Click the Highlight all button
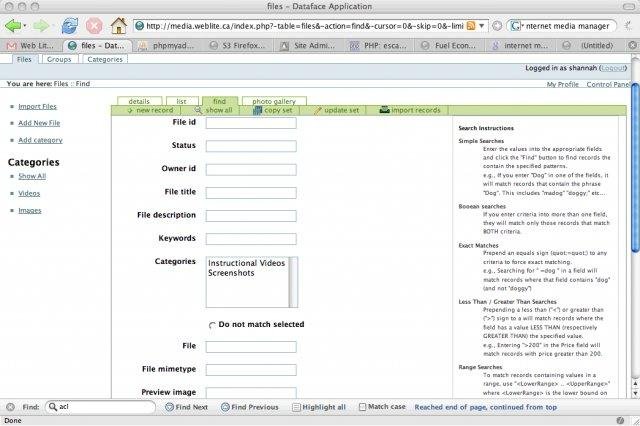 [319, 407]
